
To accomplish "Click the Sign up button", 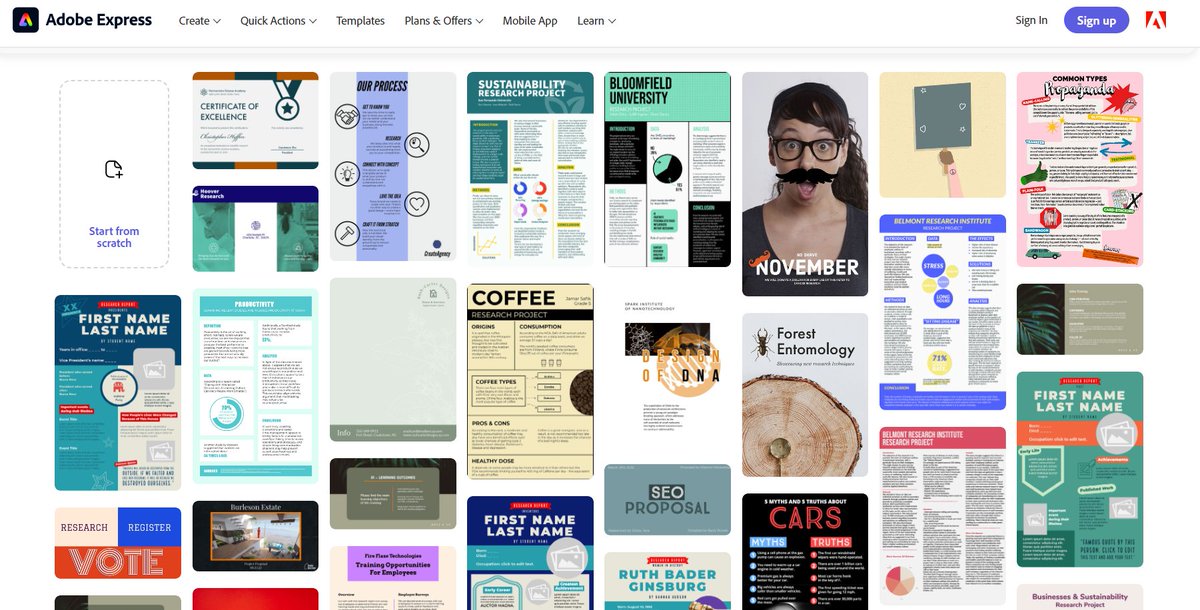I will click(1096, 19).
